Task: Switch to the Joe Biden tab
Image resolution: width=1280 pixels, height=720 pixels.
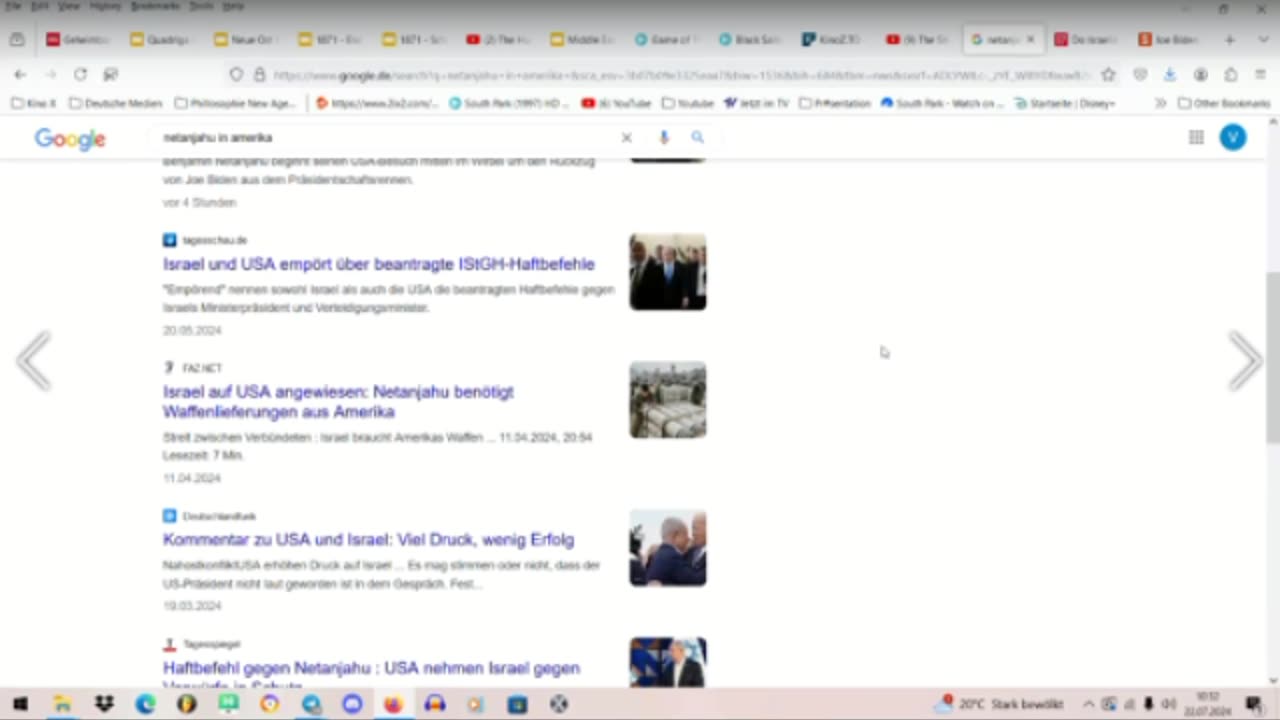Action: 1170,40
